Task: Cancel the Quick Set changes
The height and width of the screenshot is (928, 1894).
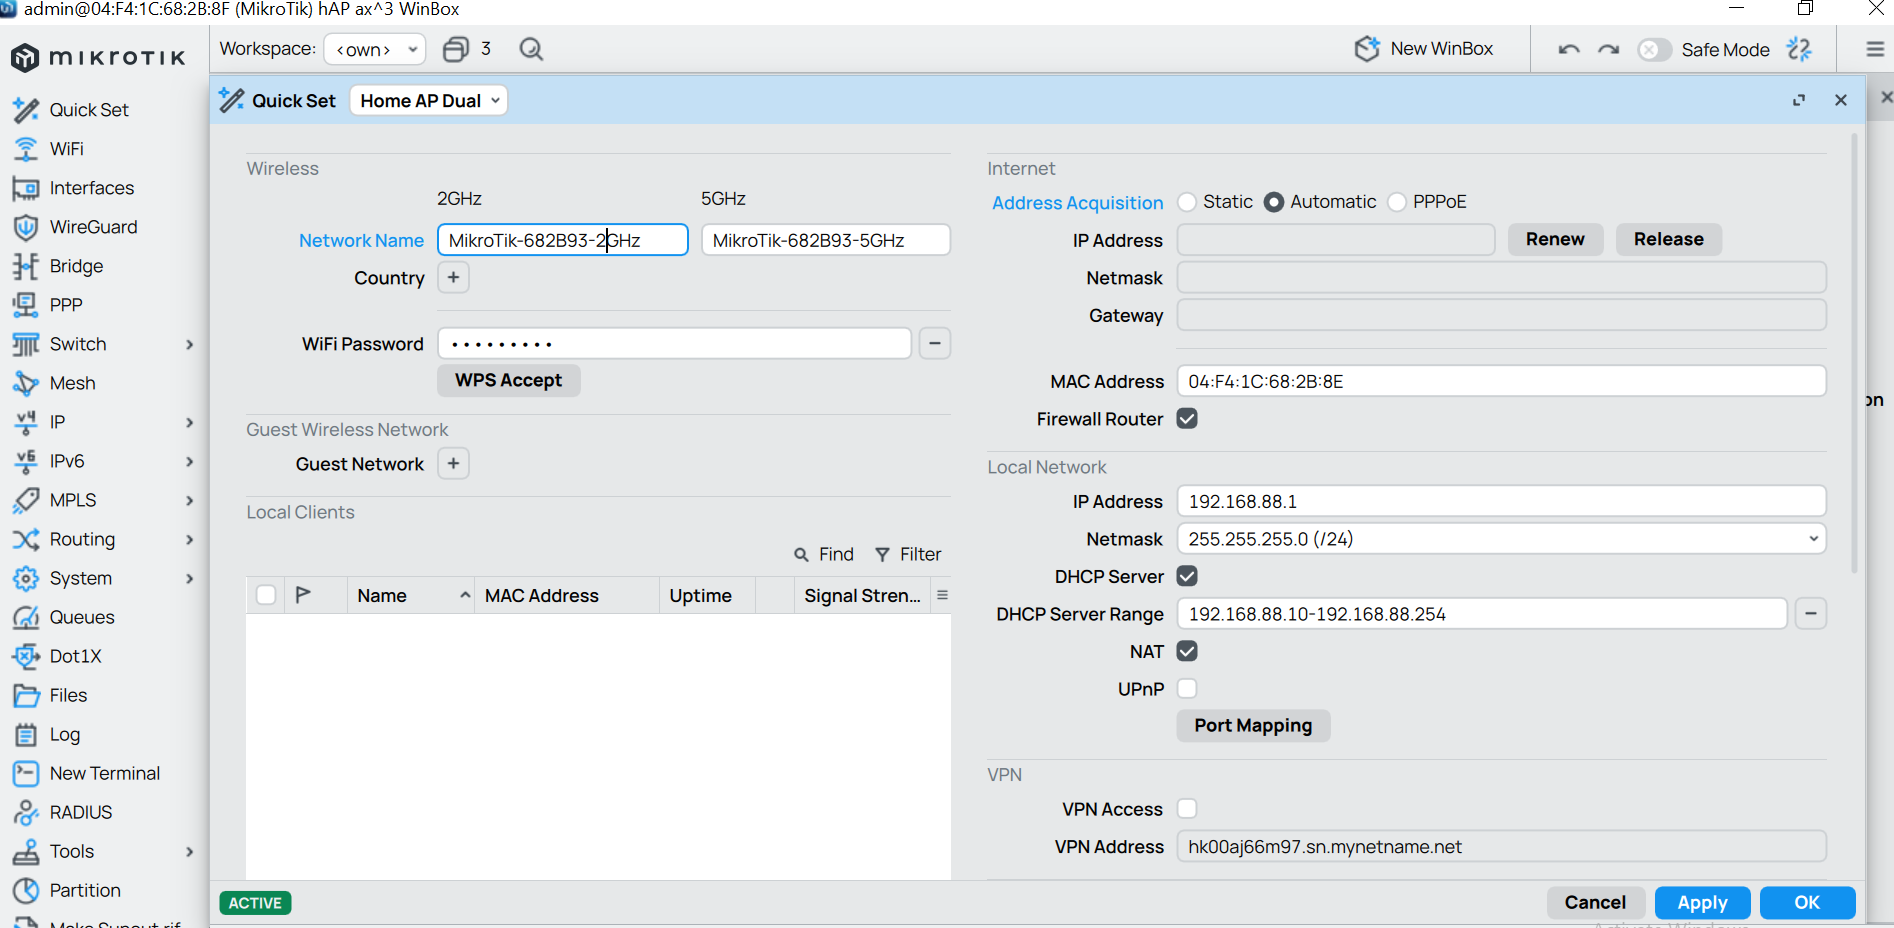Action: coord(1595,902)
